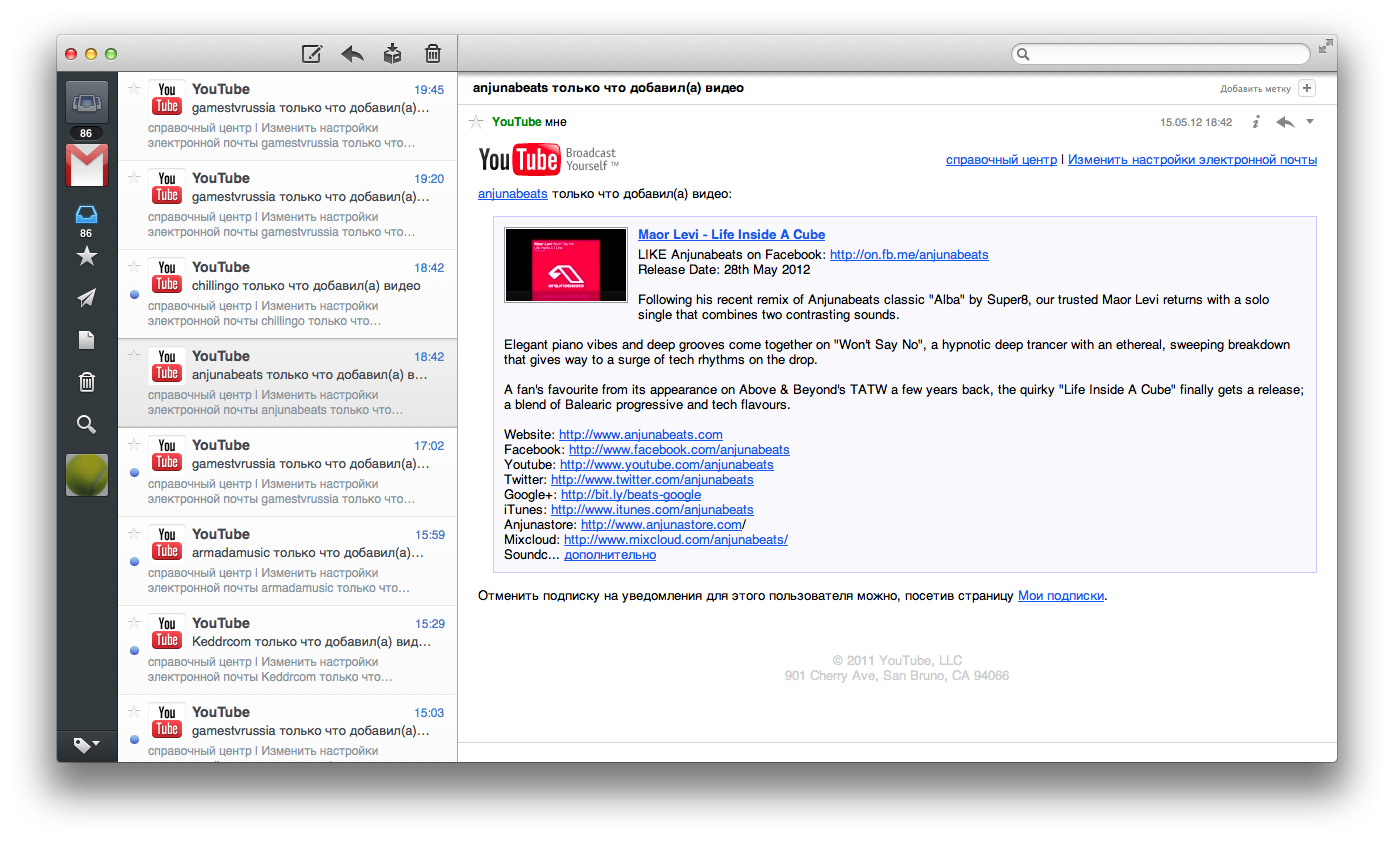Expand the description via the "дополнительно" link
The width and height of the screenshot is (1394, 841).
609,555
